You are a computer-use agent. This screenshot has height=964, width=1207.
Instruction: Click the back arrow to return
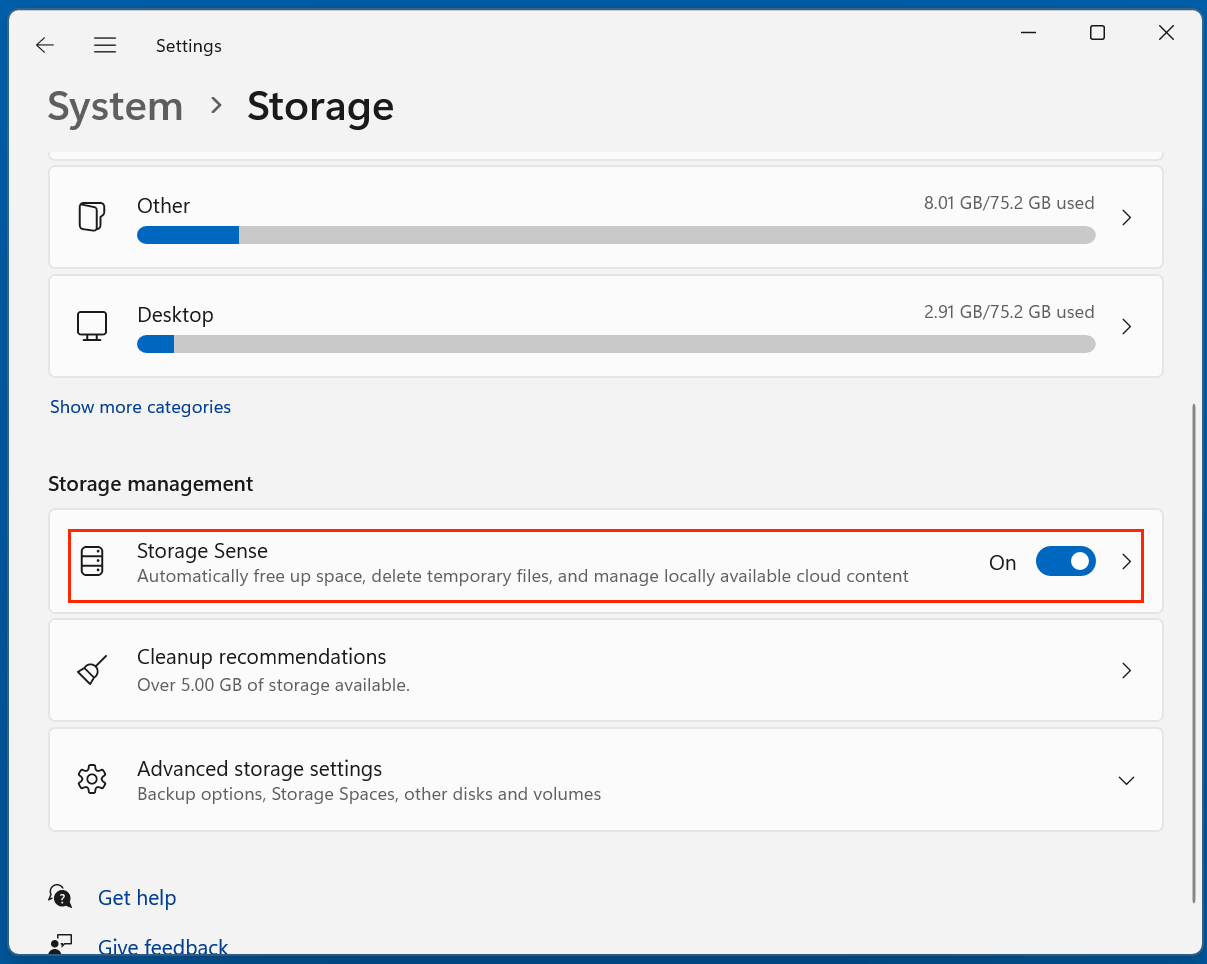(x=44, y=45)
